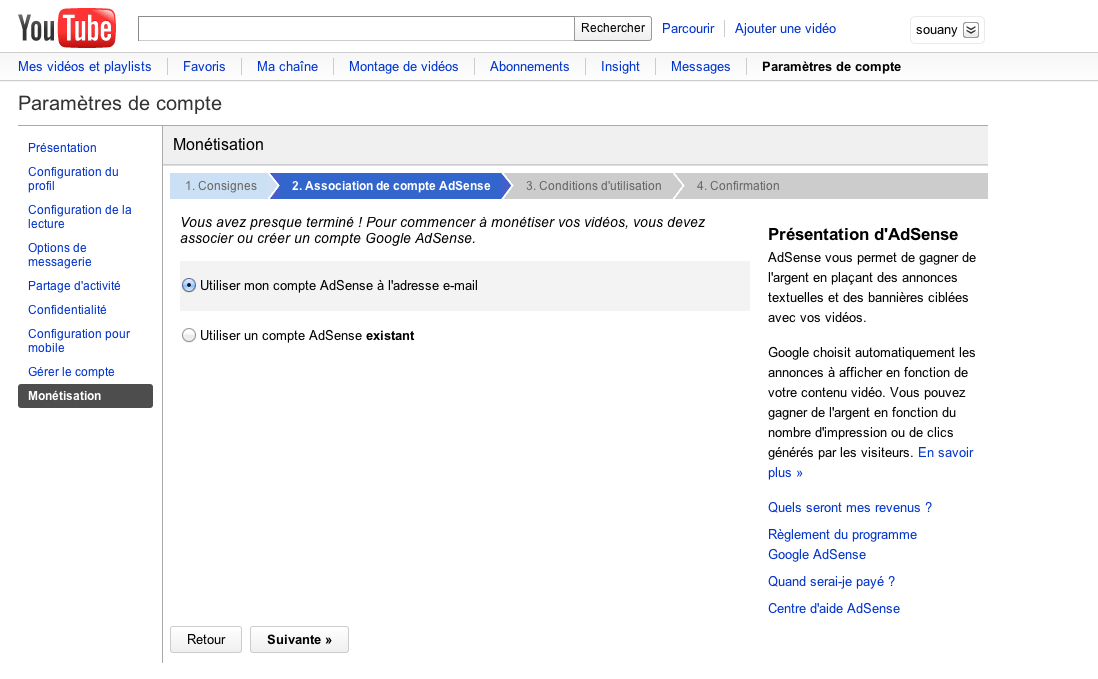Select radio Utiliser un compte AdSense existant
1098x679 pixels.
coord(188,335)
